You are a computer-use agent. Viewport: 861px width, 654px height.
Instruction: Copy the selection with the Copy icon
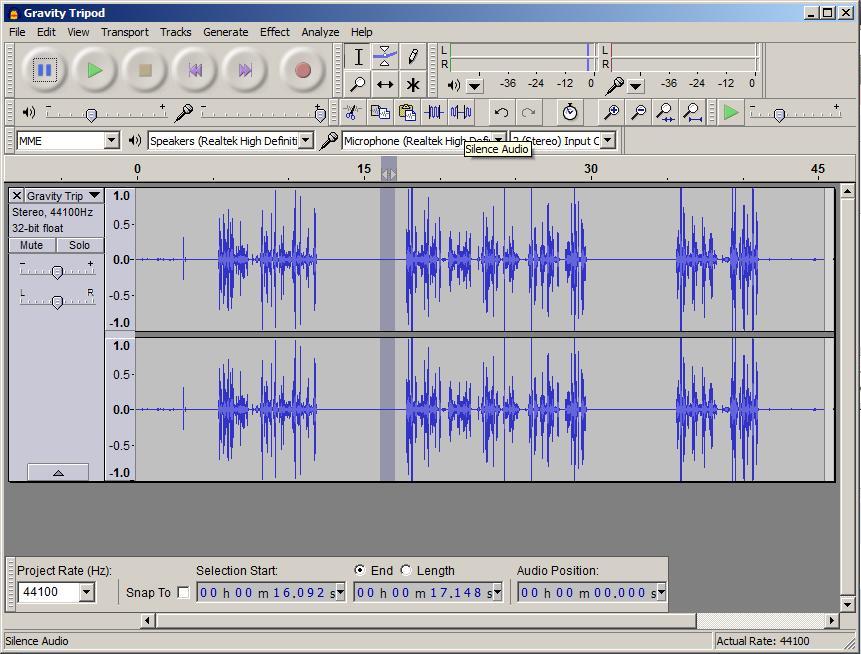pos(380,113)
